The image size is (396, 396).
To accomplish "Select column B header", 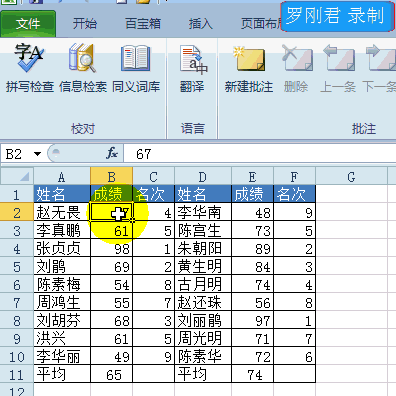I will pyautogui.click(x=111, y=176).
